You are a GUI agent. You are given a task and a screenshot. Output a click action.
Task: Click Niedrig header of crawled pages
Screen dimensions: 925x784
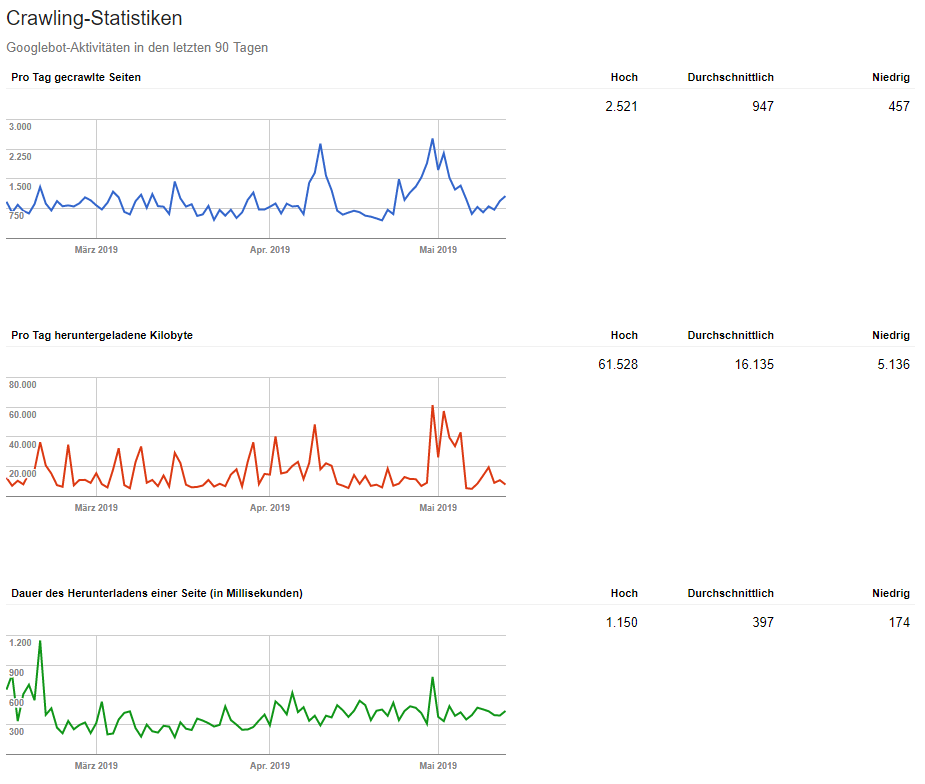pyautogui.click(x=891, y=77)
